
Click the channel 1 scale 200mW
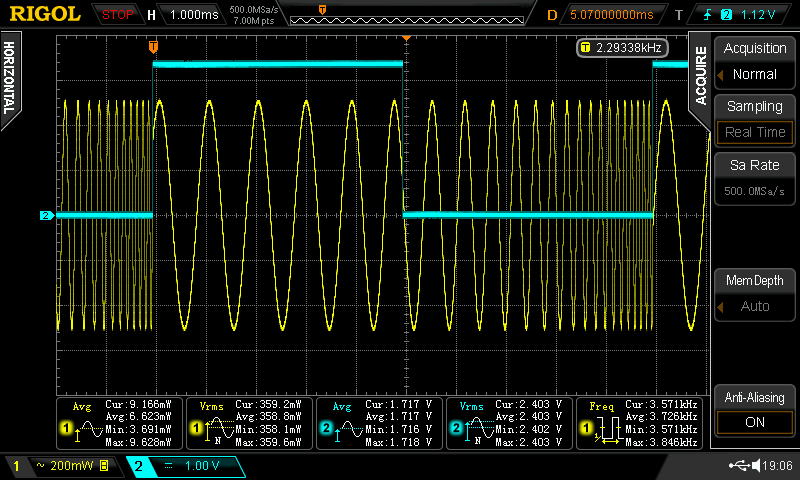click(71, 466)
